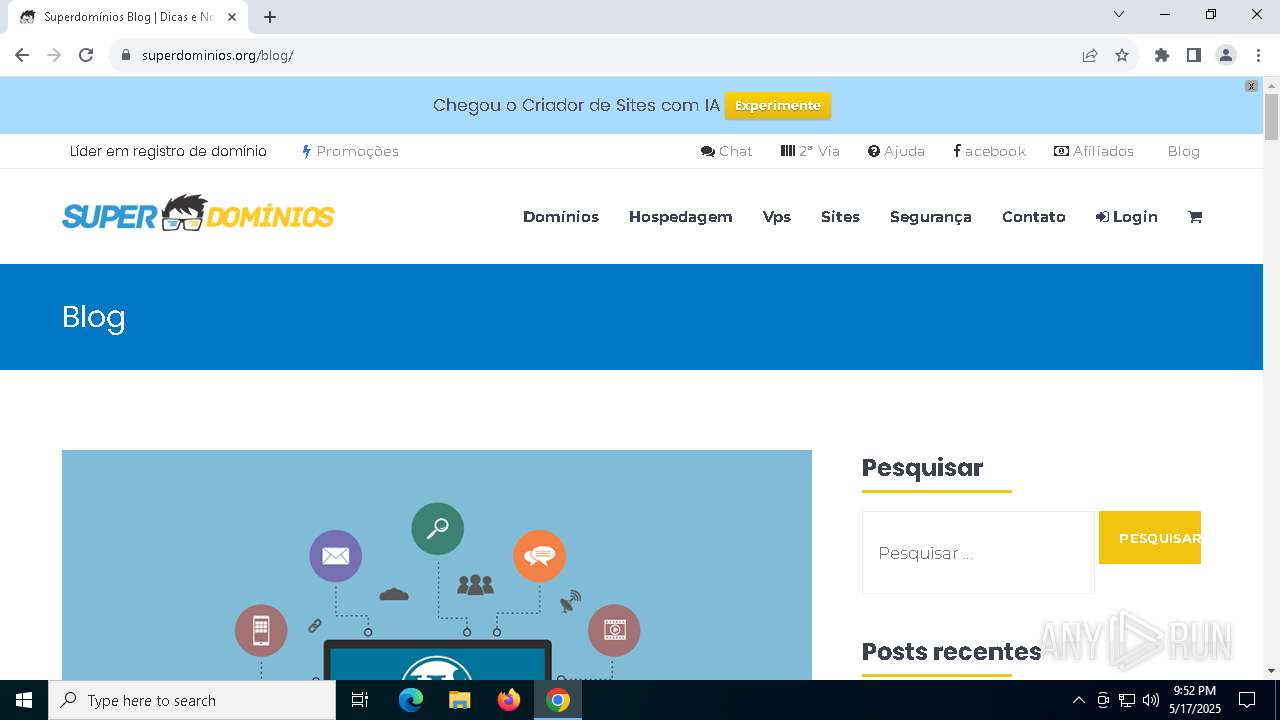
Task: Click the page vertical scrollbar thumb
Action: (1271, 118)
